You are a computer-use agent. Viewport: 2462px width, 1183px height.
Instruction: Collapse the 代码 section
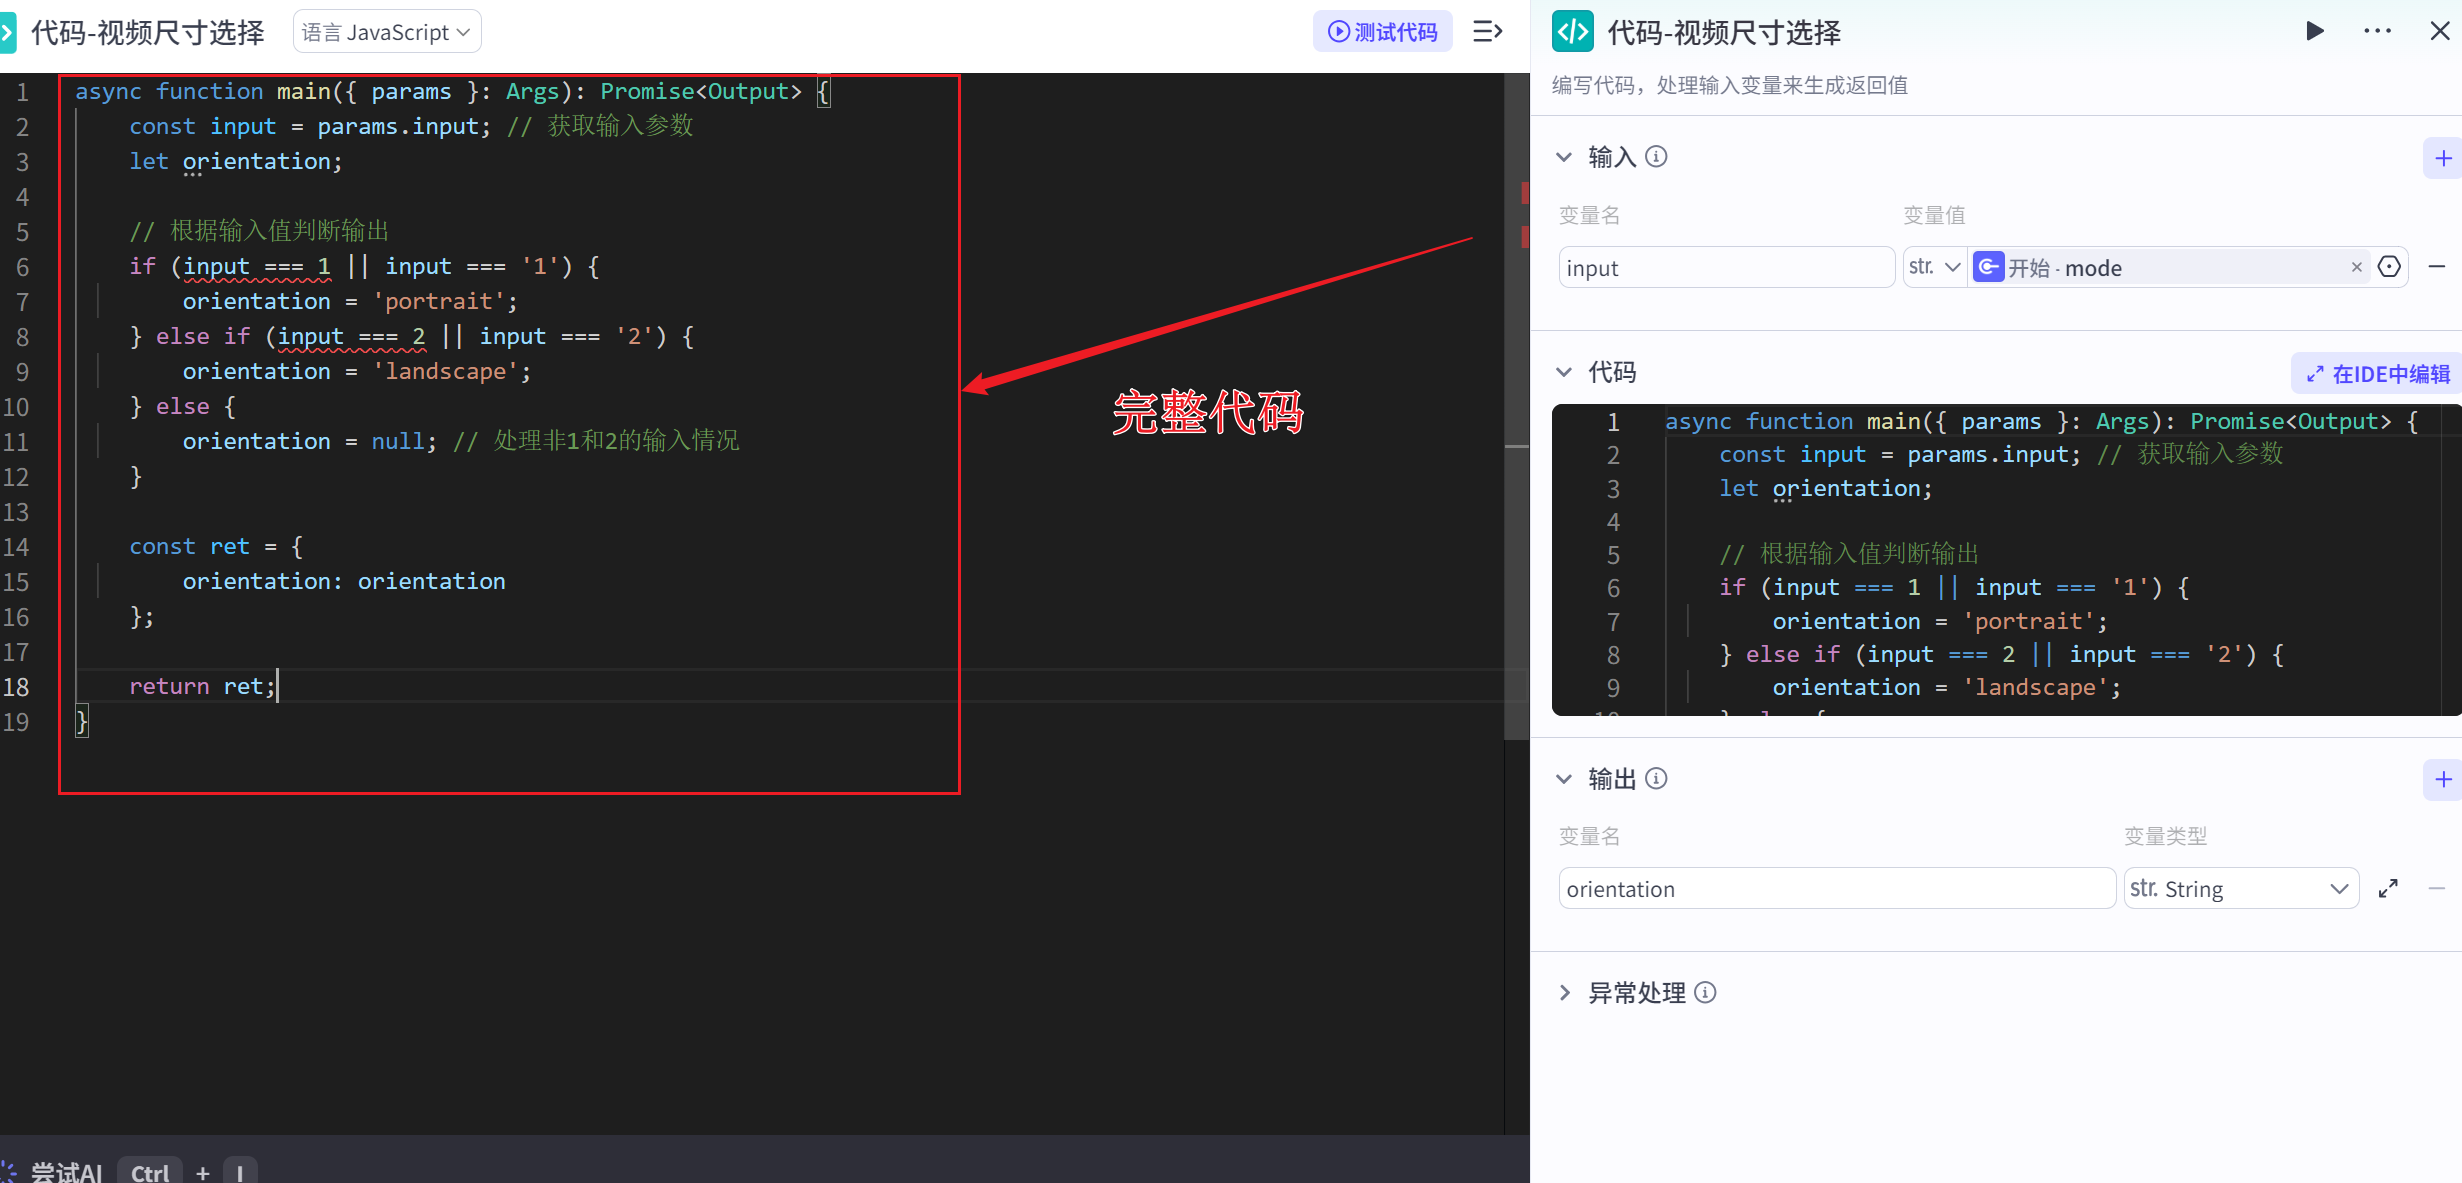[x=1565, y=371]
